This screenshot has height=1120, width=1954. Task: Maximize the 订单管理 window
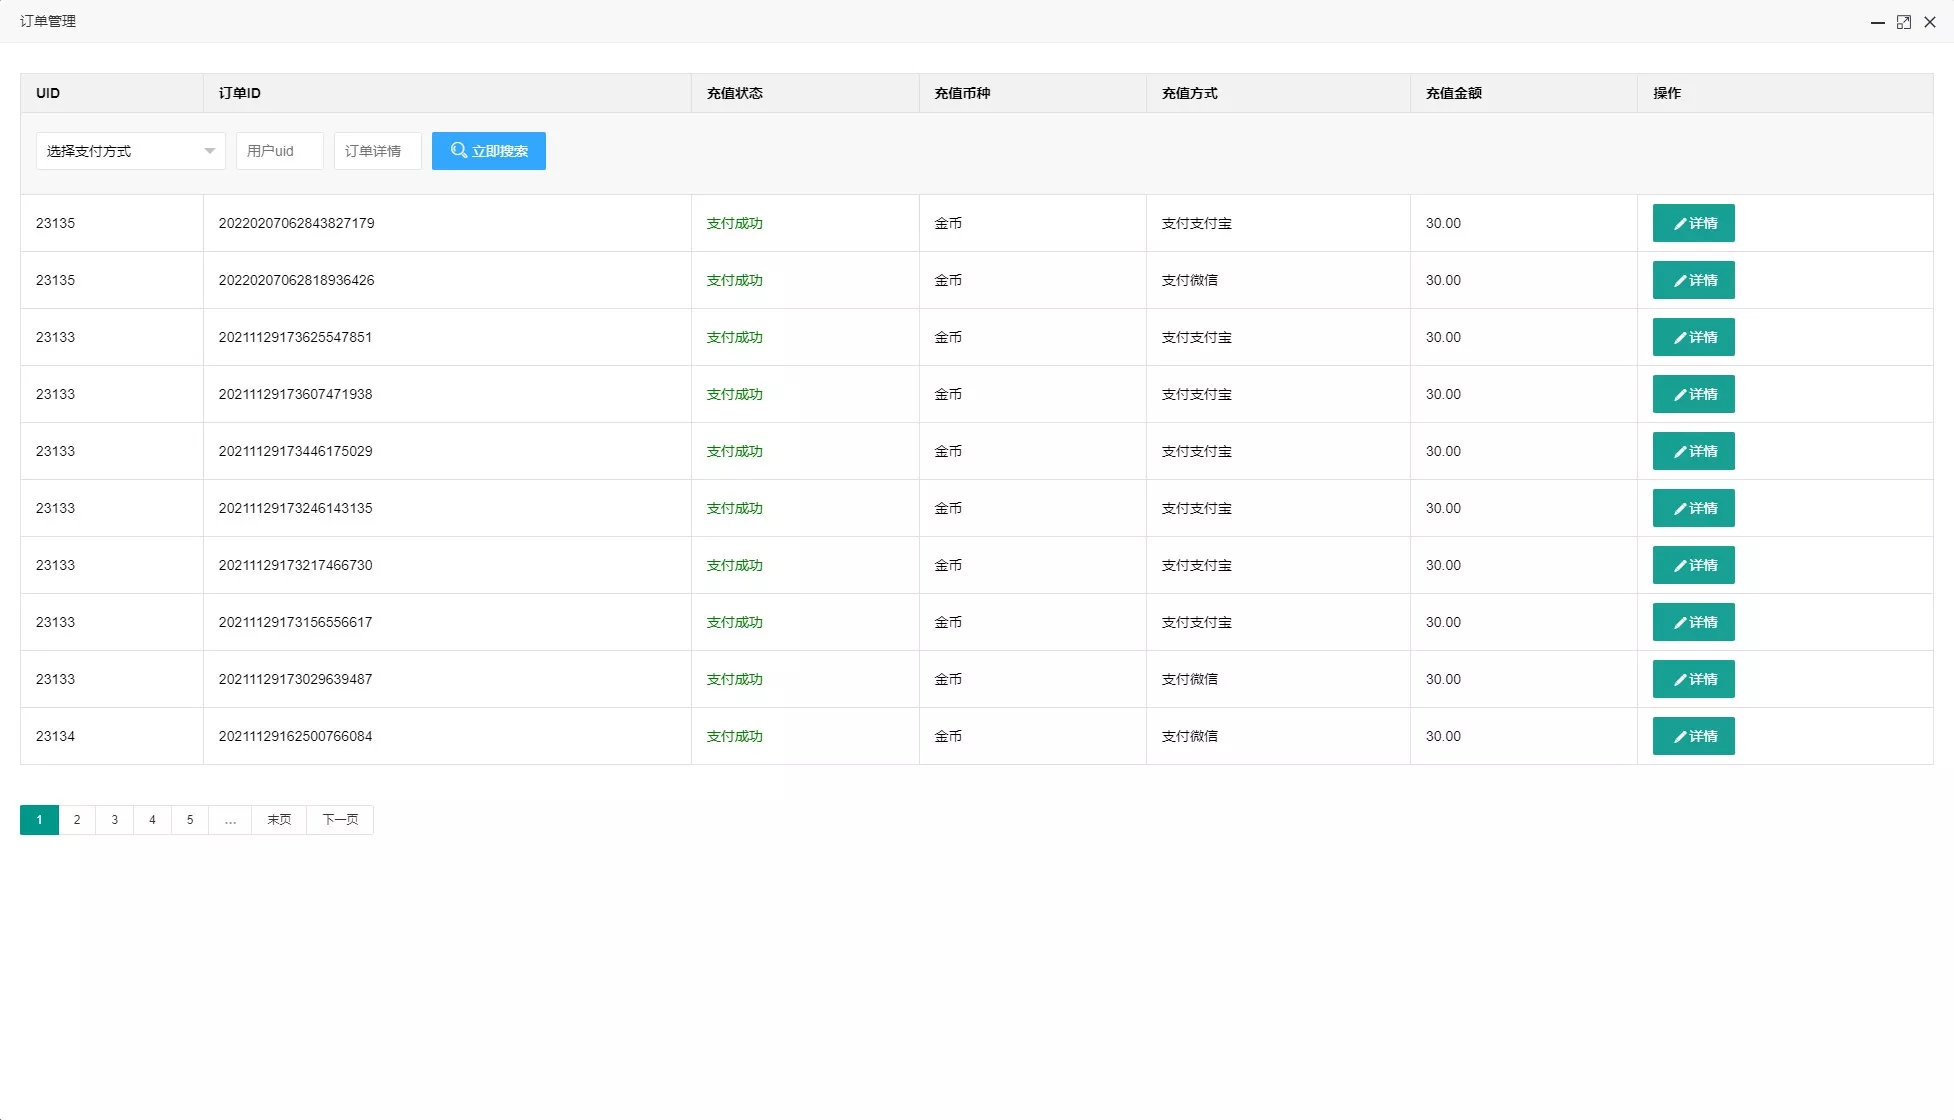[1904, 22]
